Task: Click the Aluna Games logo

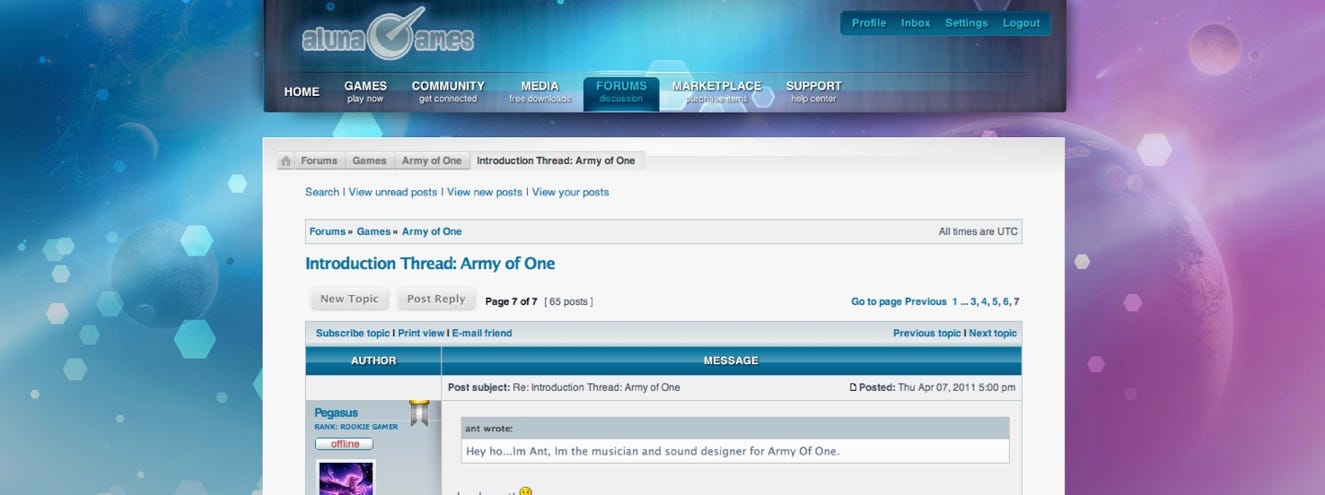Action: pyautogui.click(x=388, y=35)
